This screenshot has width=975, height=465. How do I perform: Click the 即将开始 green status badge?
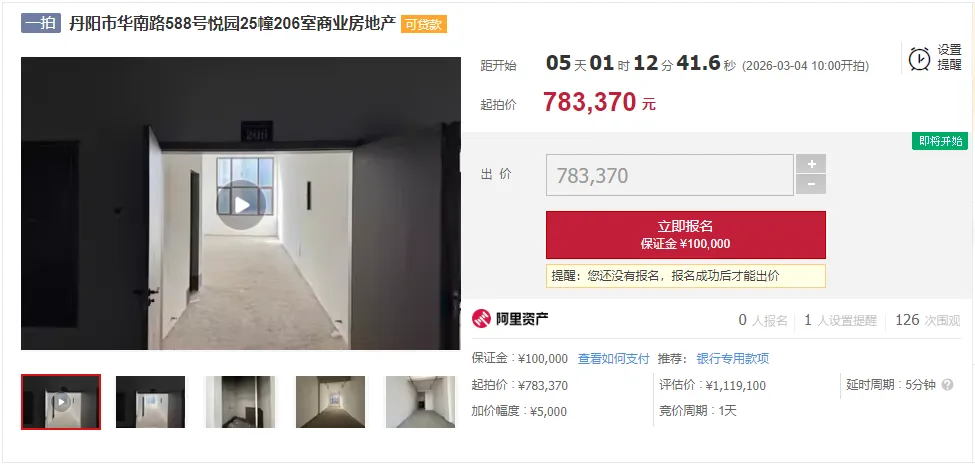(940, 141)
